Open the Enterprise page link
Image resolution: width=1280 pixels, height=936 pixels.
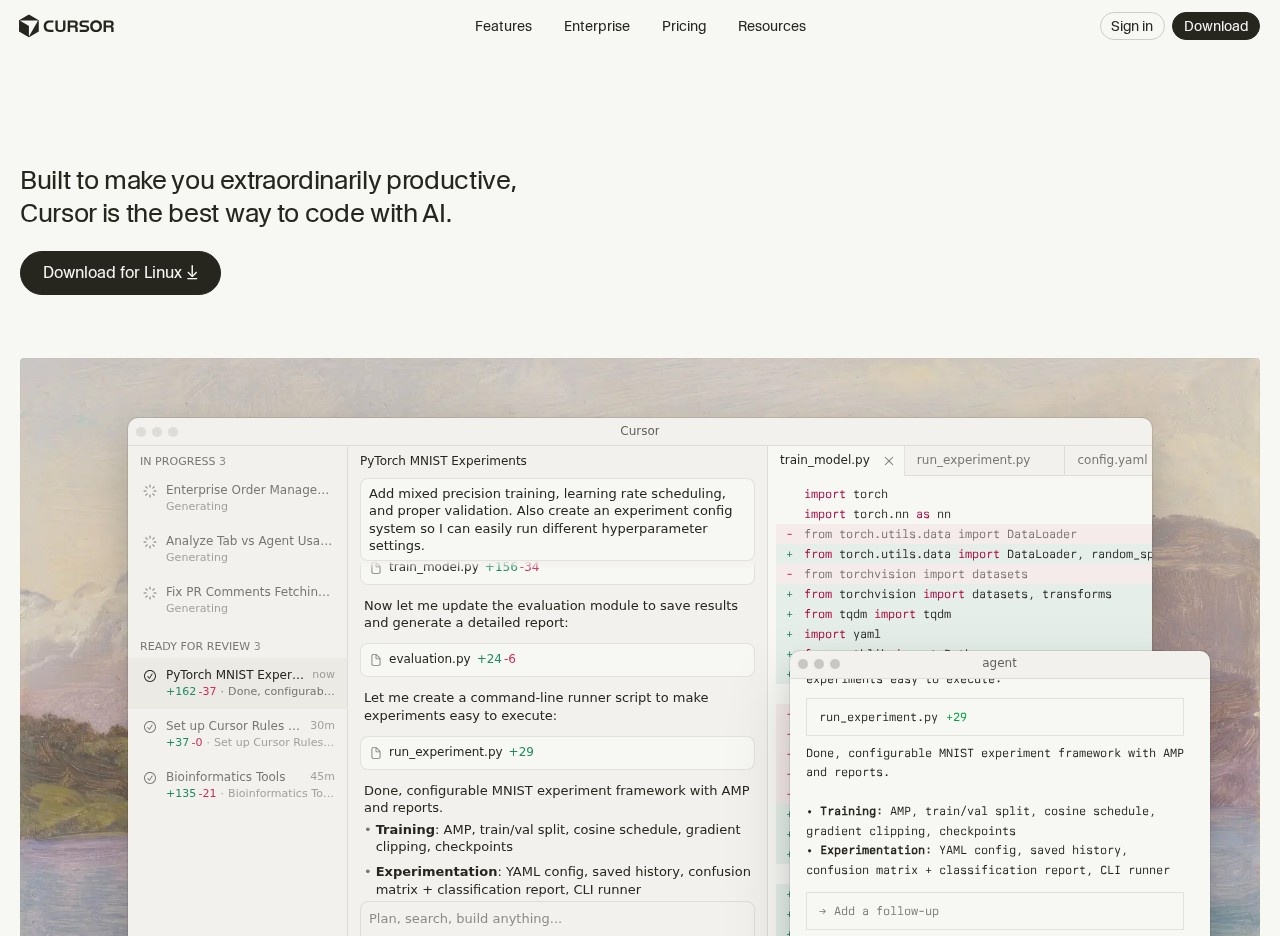597,26
